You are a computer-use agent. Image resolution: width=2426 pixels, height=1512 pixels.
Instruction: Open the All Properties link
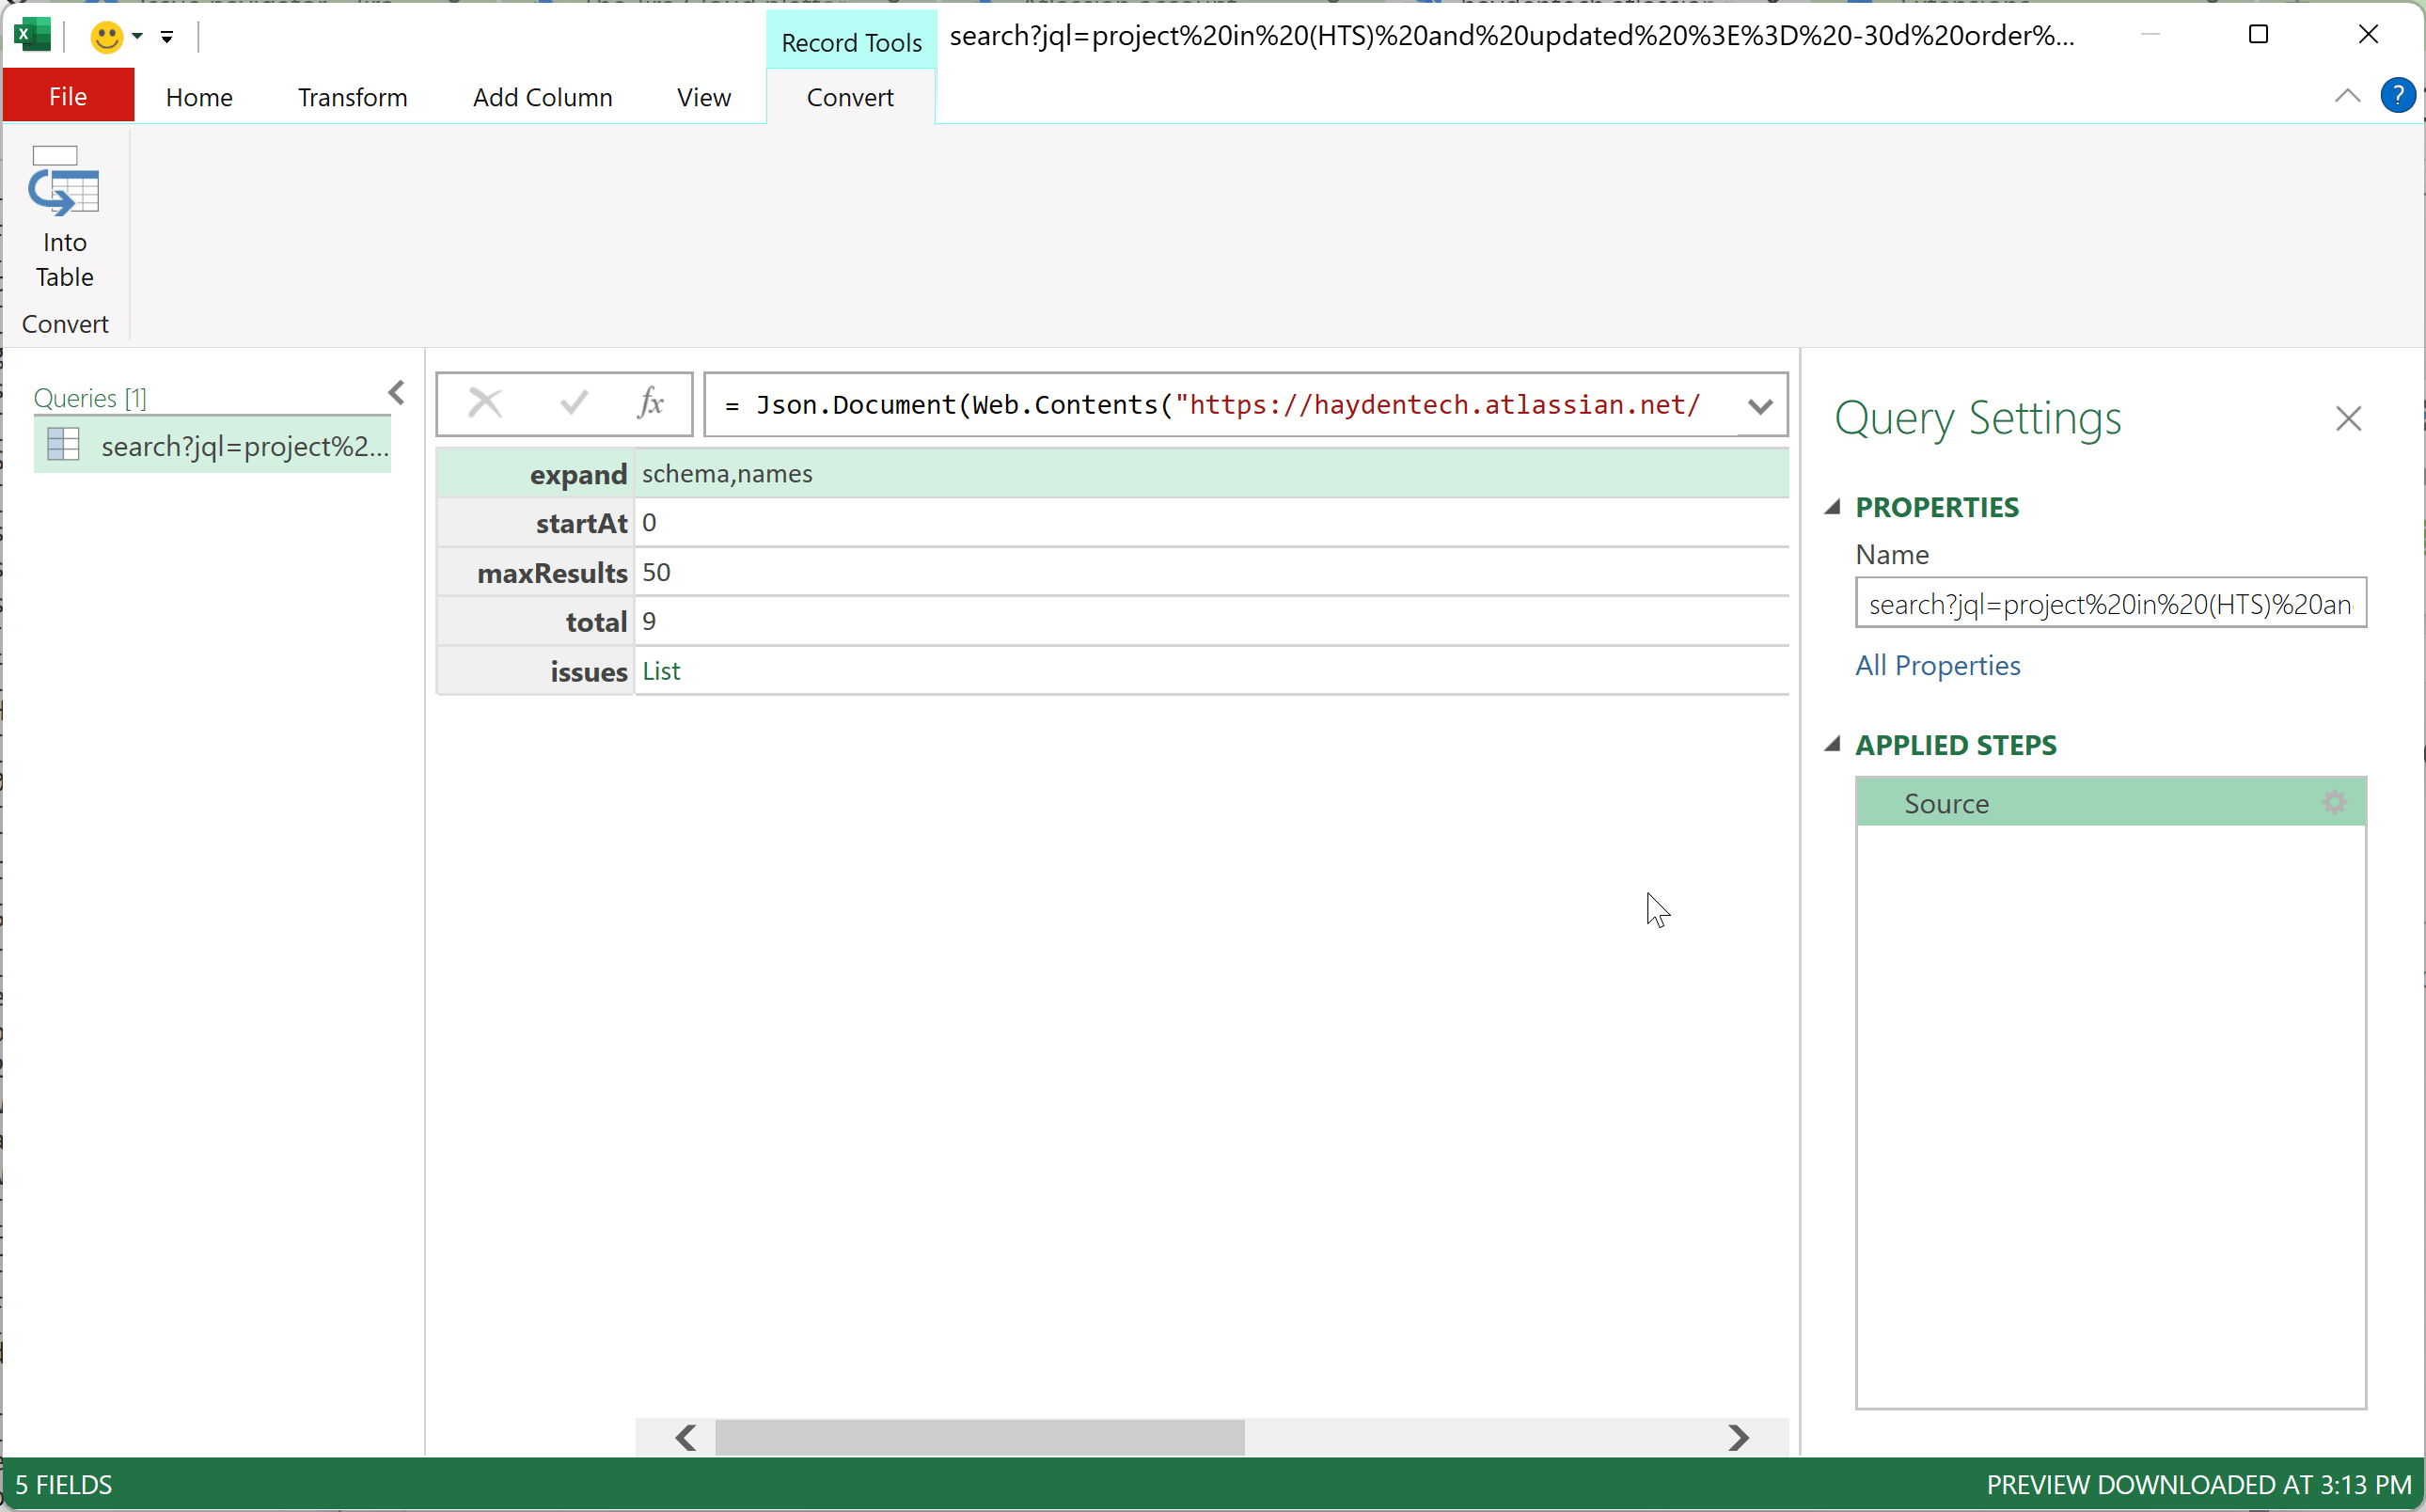(x=1937, y=665)
